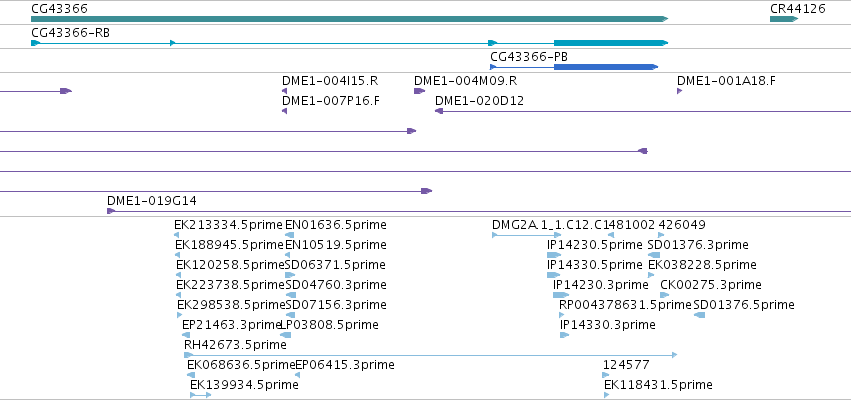The height and width of the screenshot is (400, 851).
Task: Click the SD01376.5prime EST glyph
Action: point(700,315)
